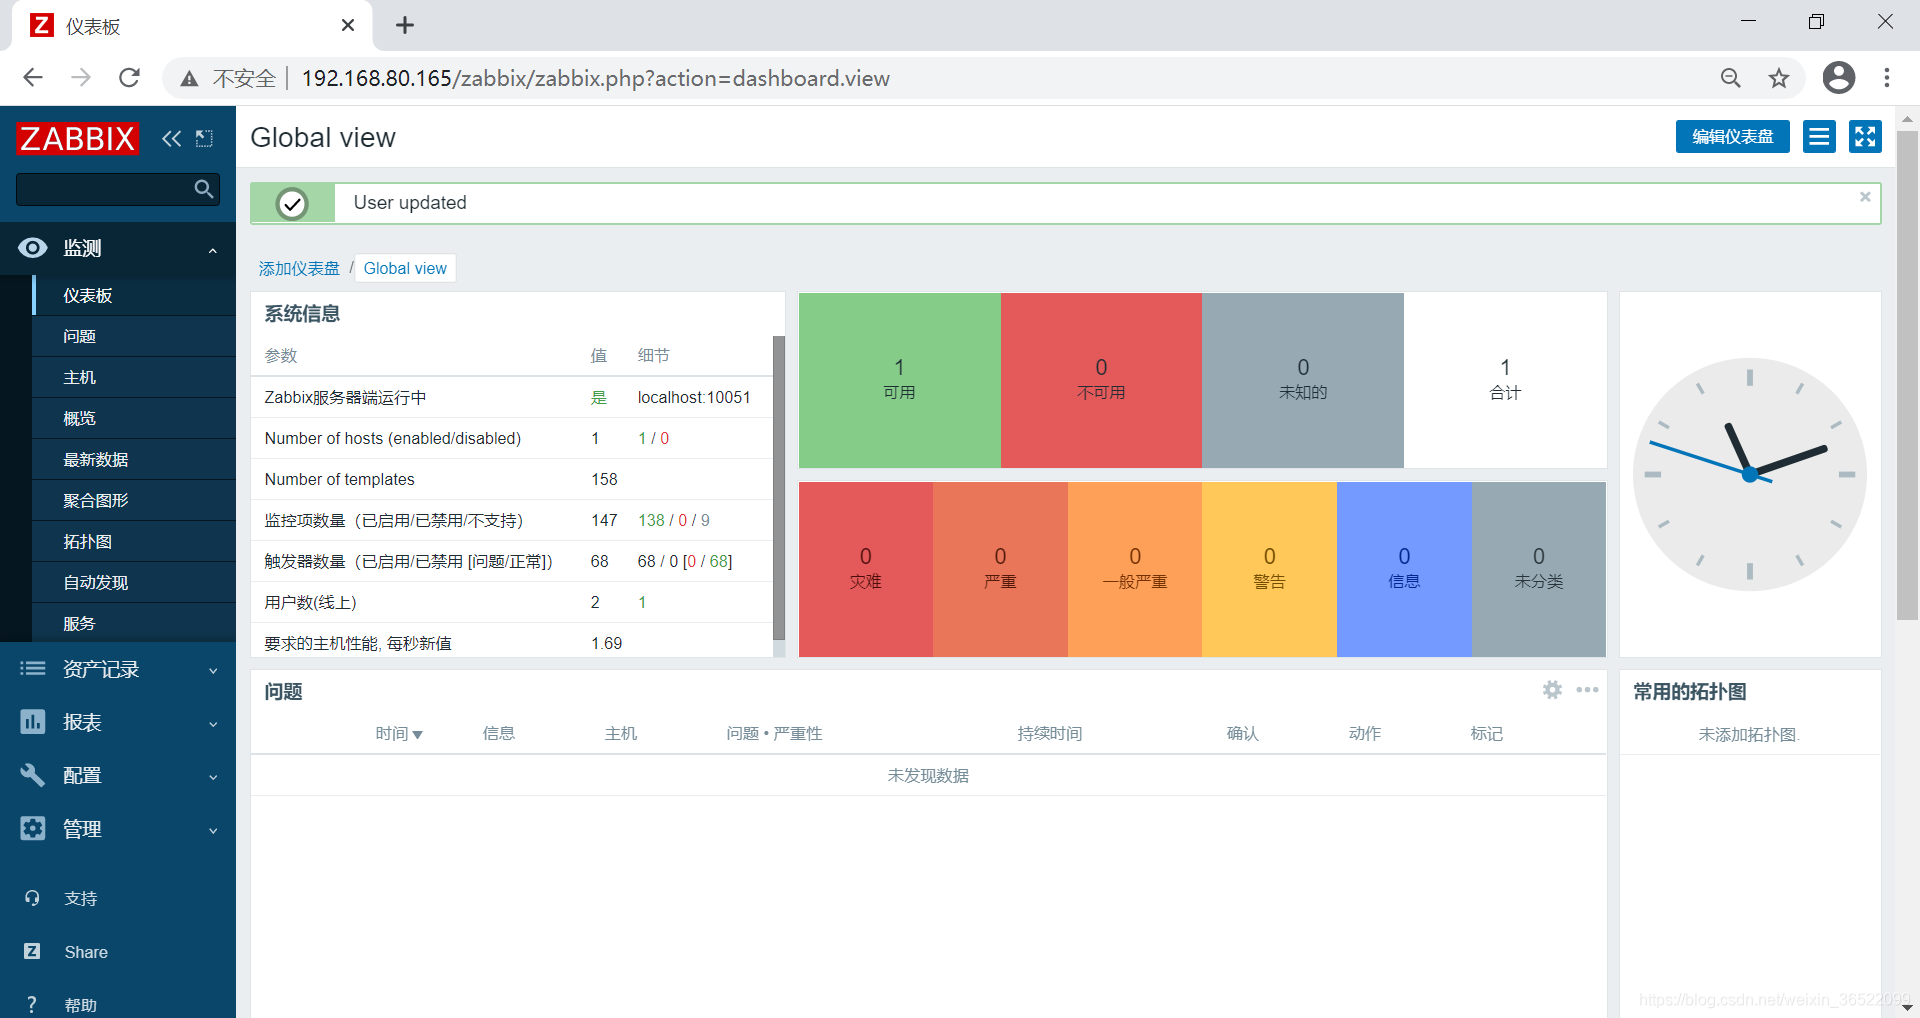Click the Global view breadcrumb link
This screenshot has height=1018, width=1920.
pyautogui.click(x=405, y=268)
